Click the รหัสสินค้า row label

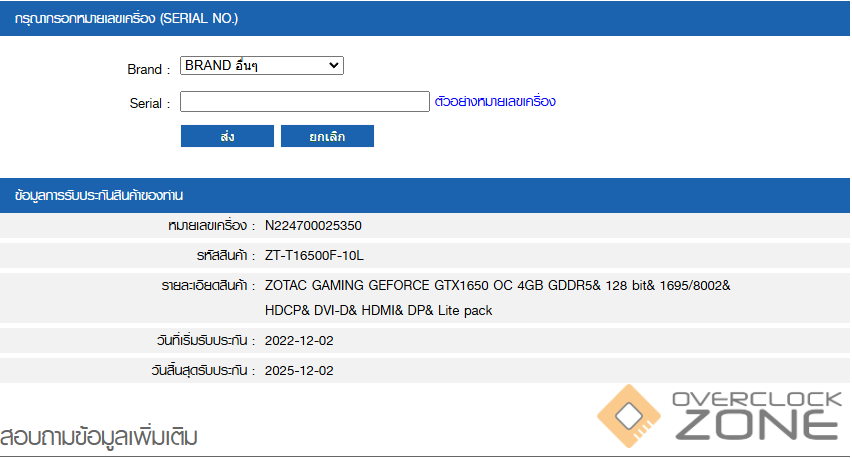click(225, 256)
